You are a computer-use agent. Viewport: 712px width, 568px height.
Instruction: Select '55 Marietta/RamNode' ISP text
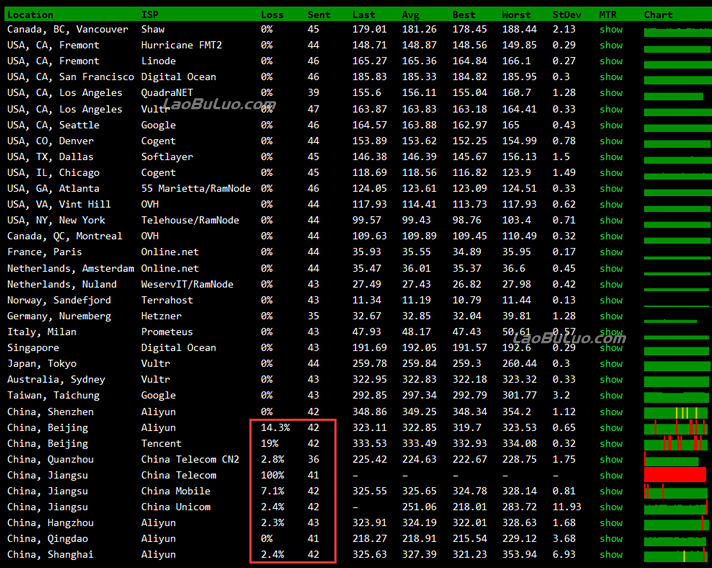[x=196, y=189]
